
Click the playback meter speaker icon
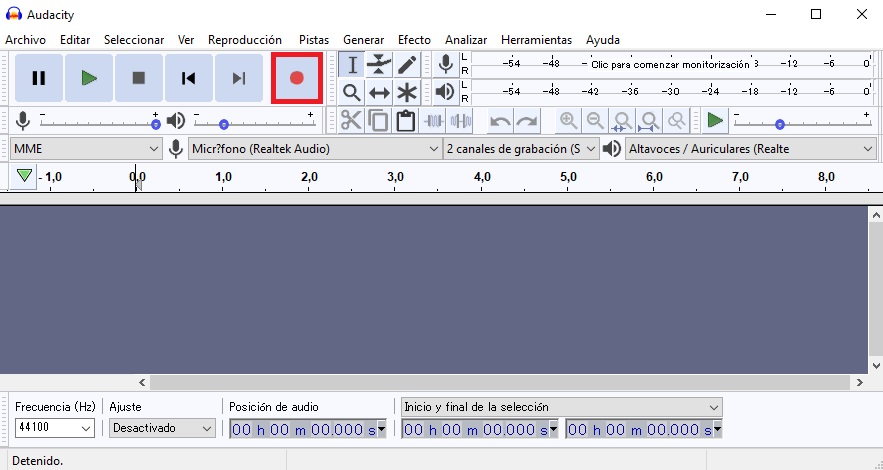(x=446, y=92)
